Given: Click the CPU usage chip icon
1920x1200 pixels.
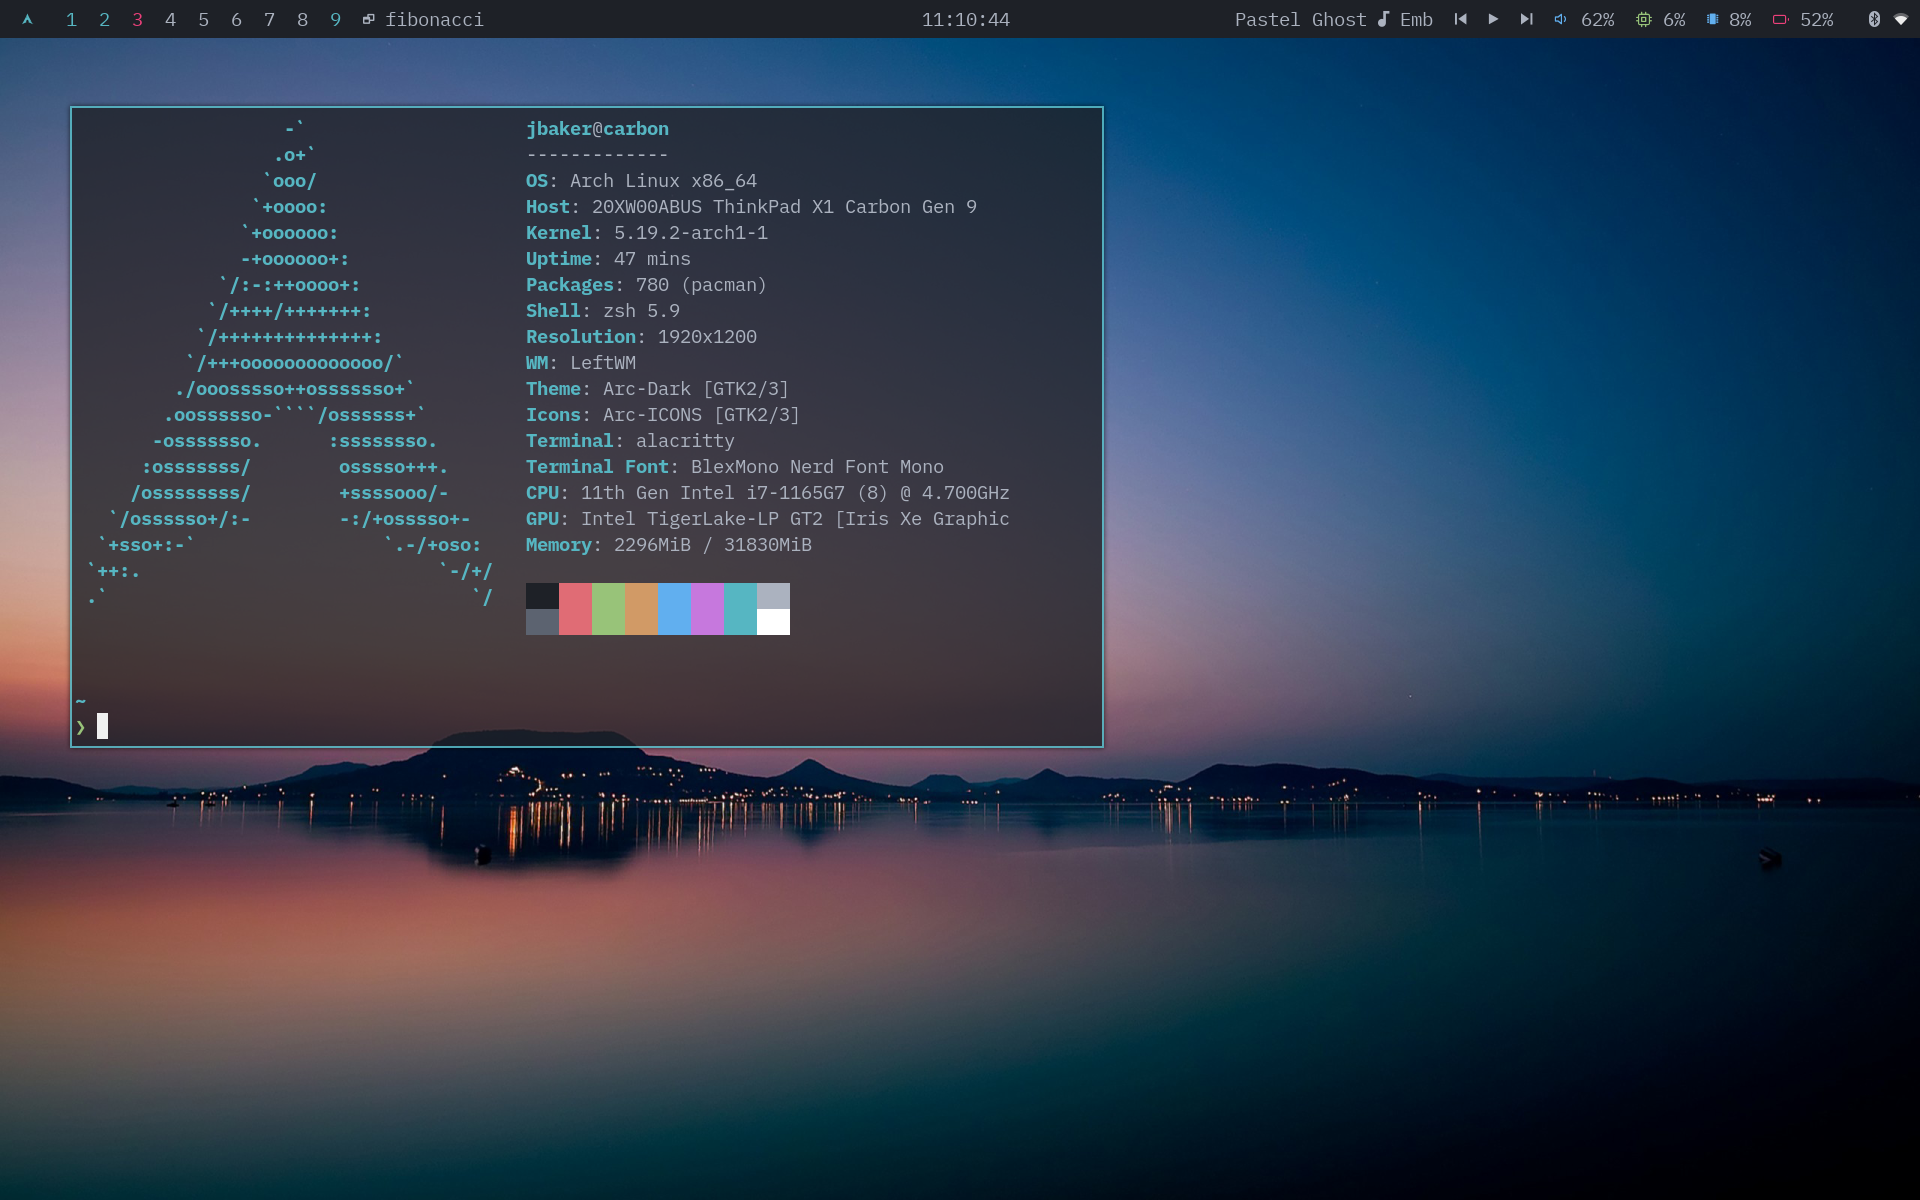Looking at the screenshot, I should coord(1643,19).
